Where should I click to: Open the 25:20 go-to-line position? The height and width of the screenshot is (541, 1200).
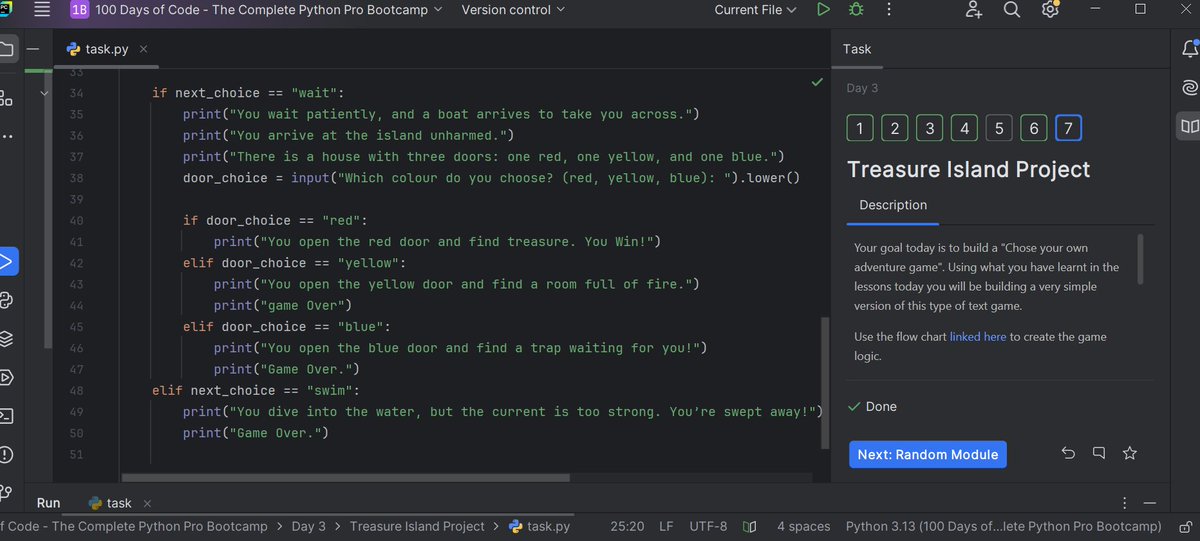coord(625,526)
